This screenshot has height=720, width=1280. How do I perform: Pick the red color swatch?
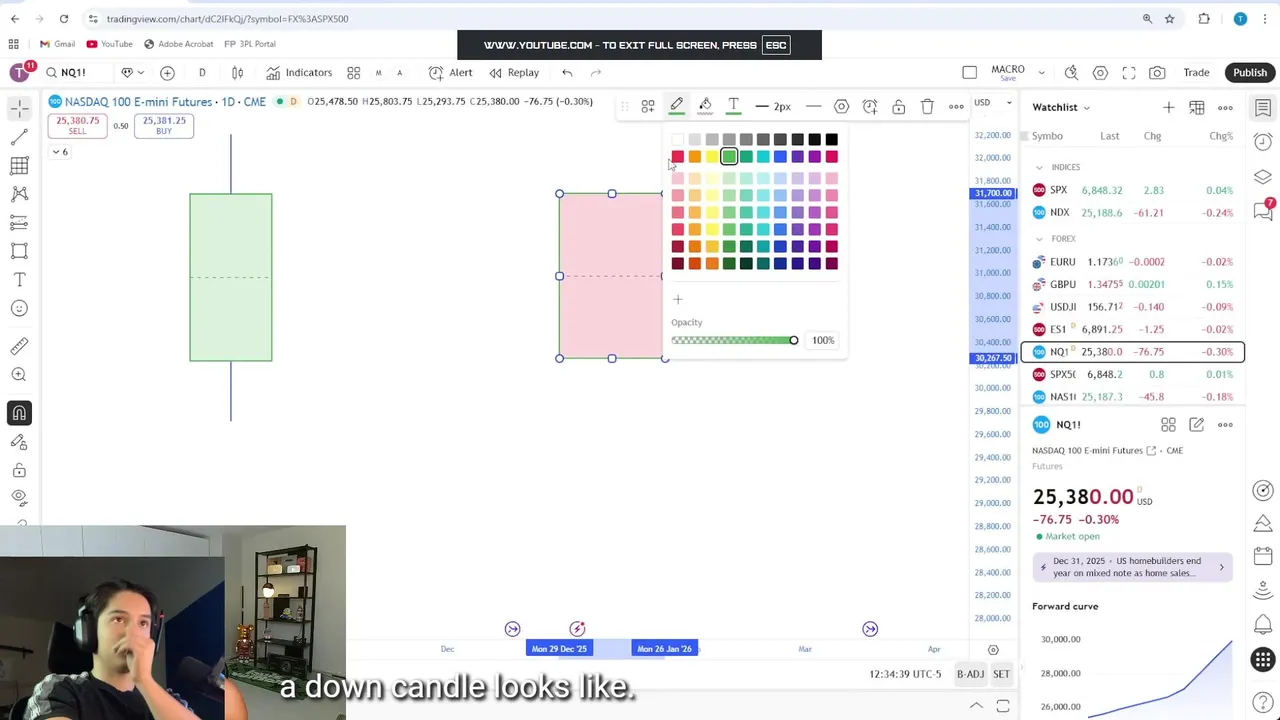coord(678,157)
